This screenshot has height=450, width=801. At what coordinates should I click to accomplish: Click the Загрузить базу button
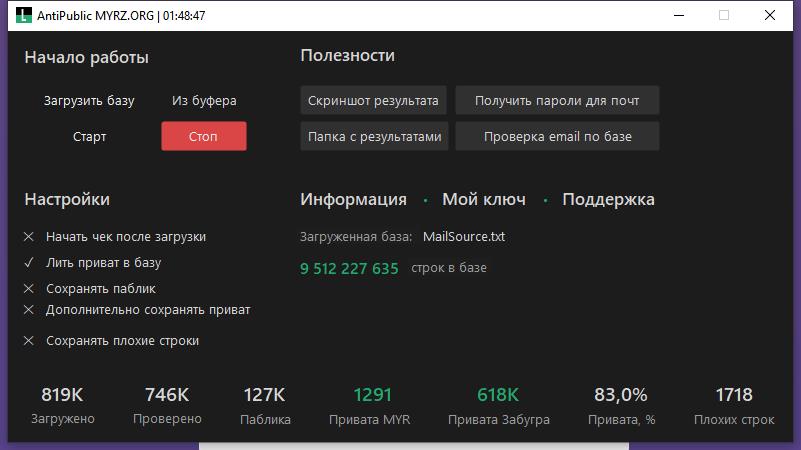pos(89,101)
